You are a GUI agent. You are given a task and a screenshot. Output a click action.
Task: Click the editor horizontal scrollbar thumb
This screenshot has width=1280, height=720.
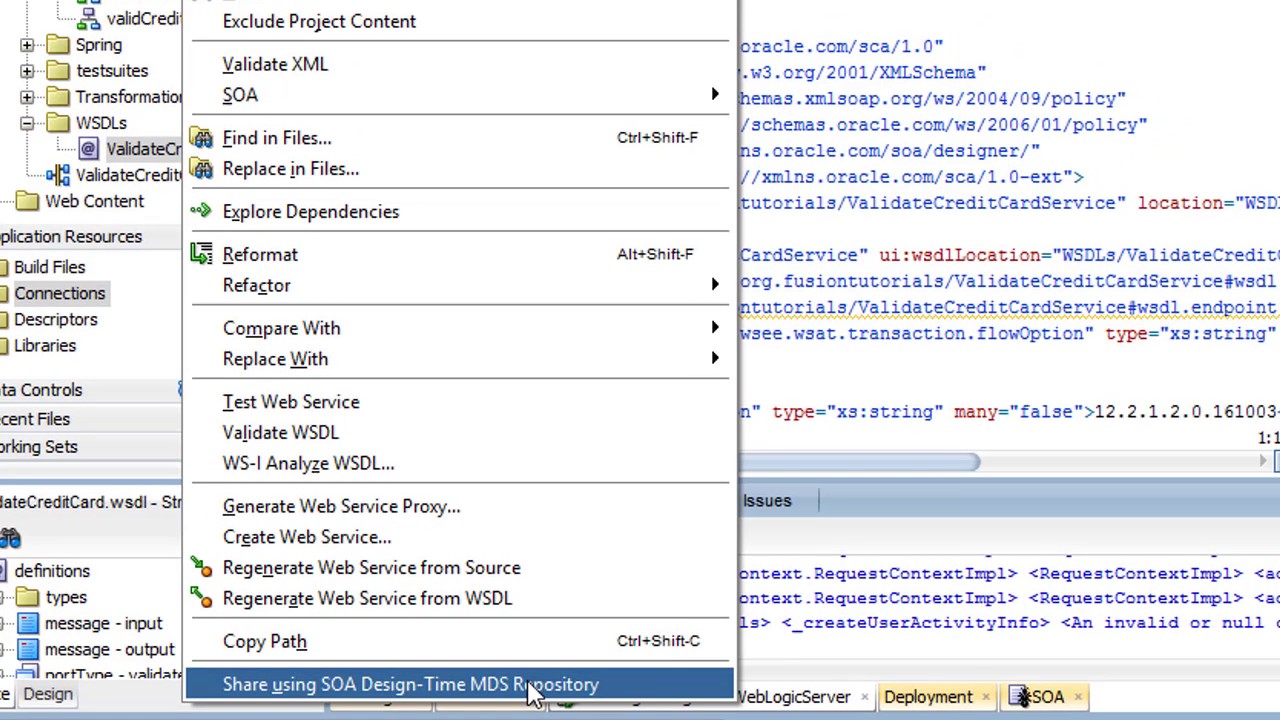(860, 462)
